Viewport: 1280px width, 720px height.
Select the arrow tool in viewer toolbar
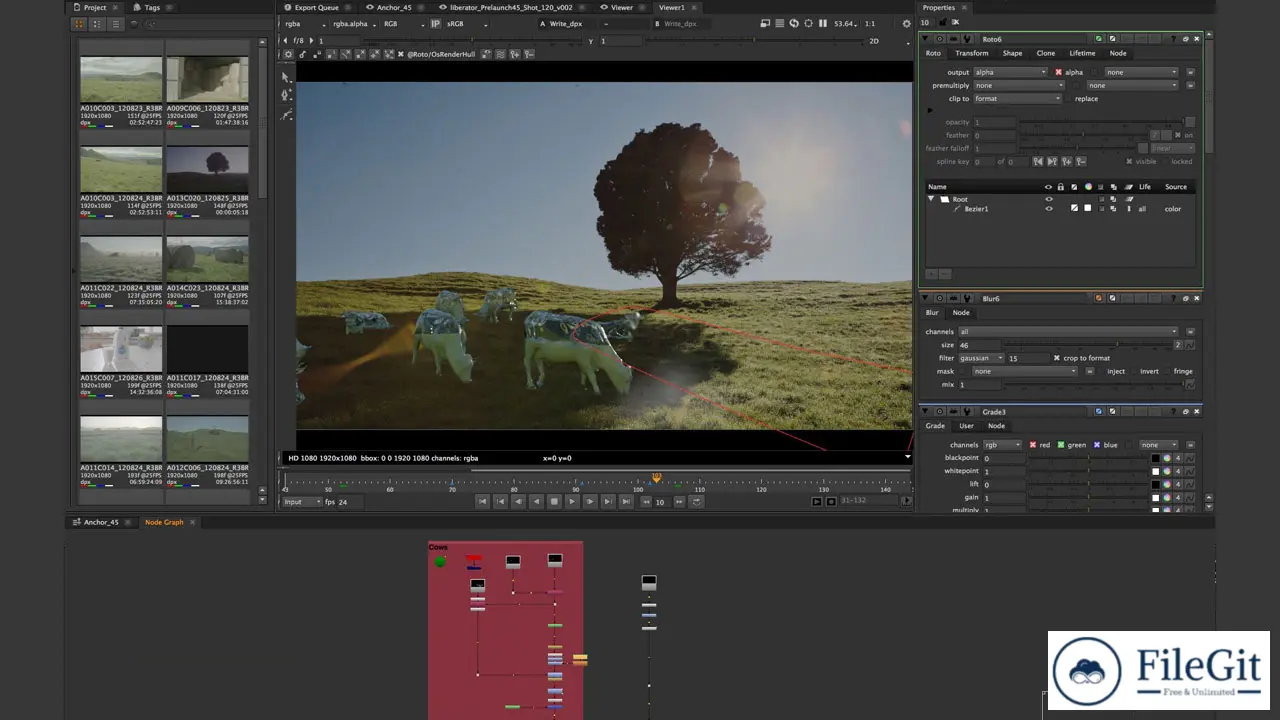286,76
